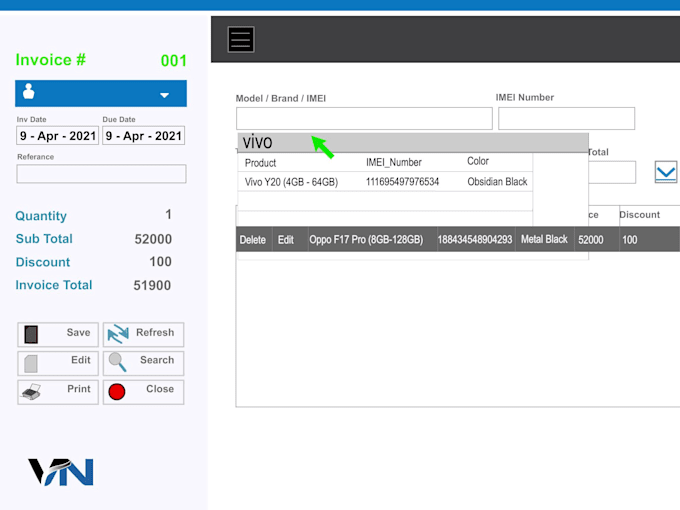The width and height of the screenshot is (680, 510).
Task: Click the Refresh button
Action: tap(144, 334)
